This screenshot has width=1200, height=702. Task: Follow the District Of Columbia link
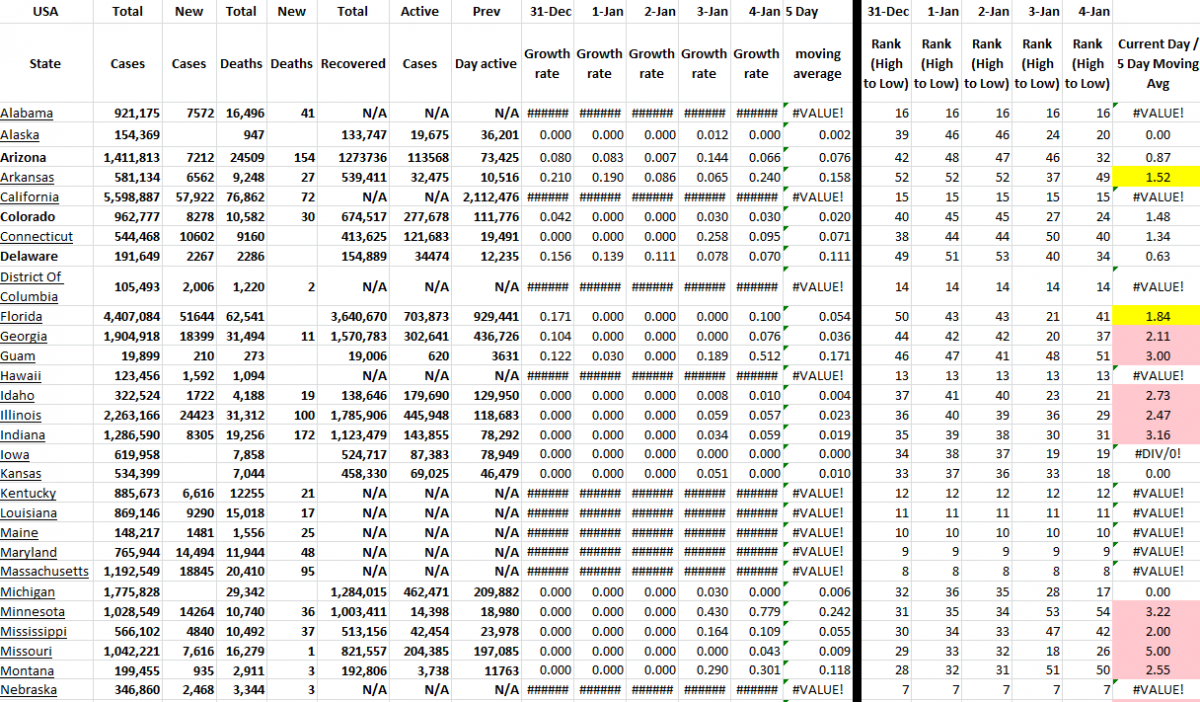point(30,286)
